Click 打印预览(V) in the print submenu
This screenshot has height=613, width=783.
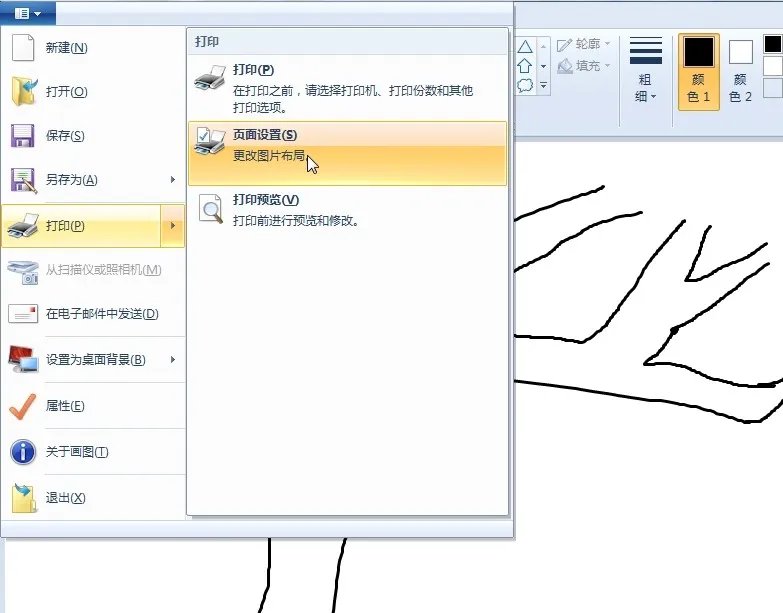coord(348,210)
